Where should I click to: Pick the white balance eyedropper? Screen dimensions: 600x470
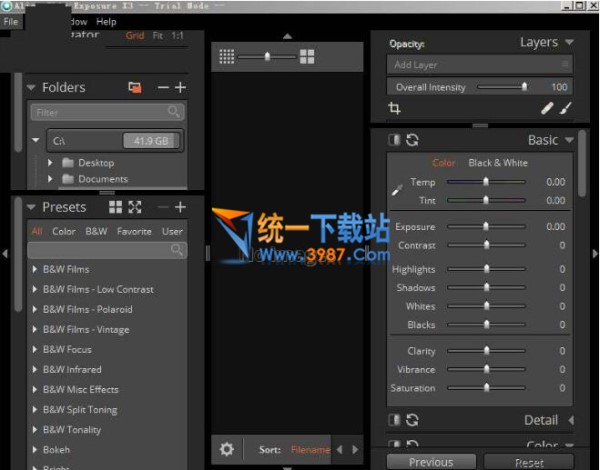click(x=397, y=190)
